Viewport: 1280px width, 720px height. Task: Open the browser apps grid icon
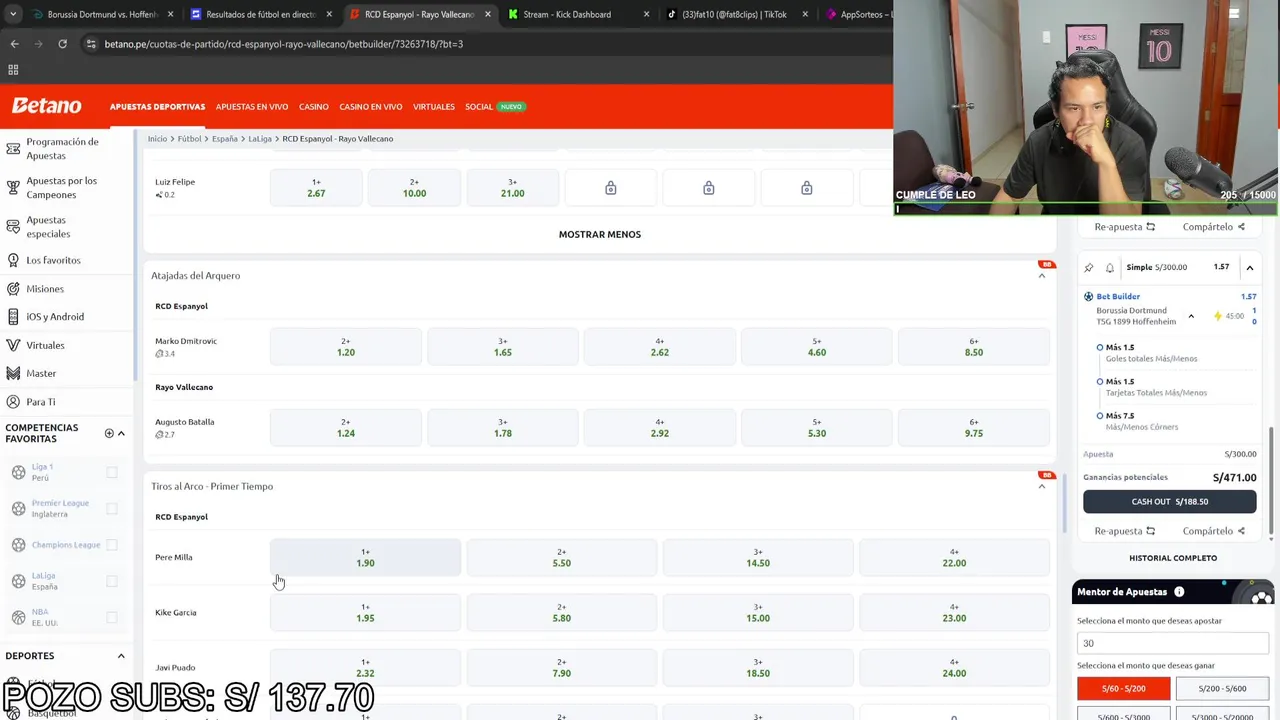tap(13, 70)
